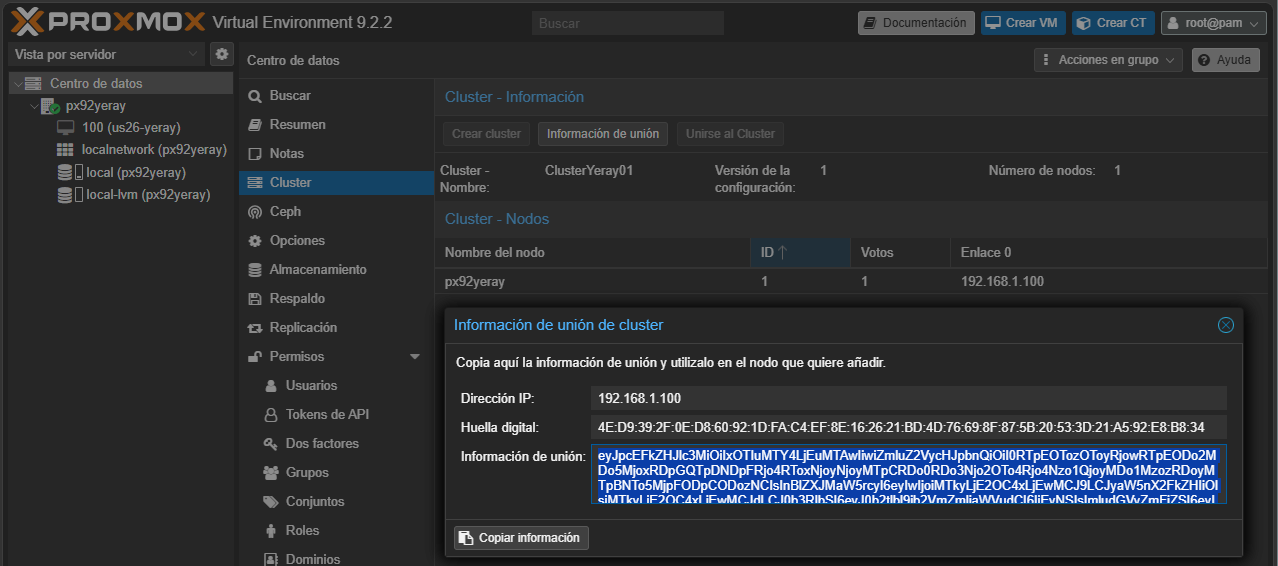
Task: Click the Unirse al Cluster button
Action: pyautogui.click(x=730, y=134)
